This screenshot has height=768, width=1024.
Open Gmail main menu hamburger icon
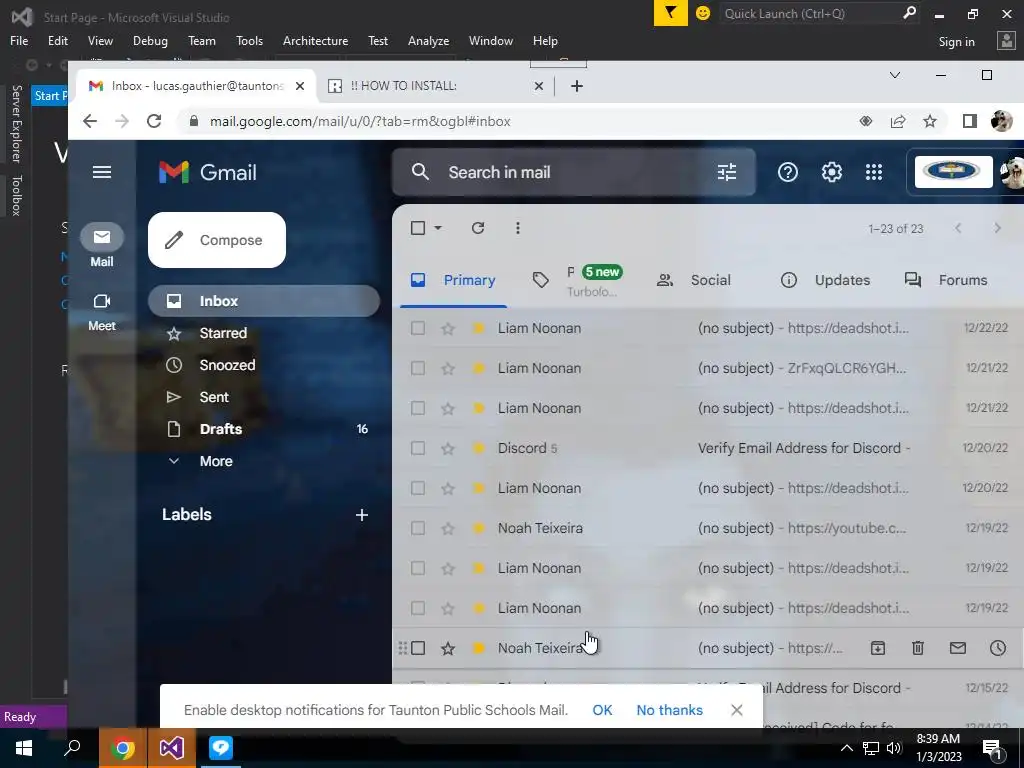point(102,172)
